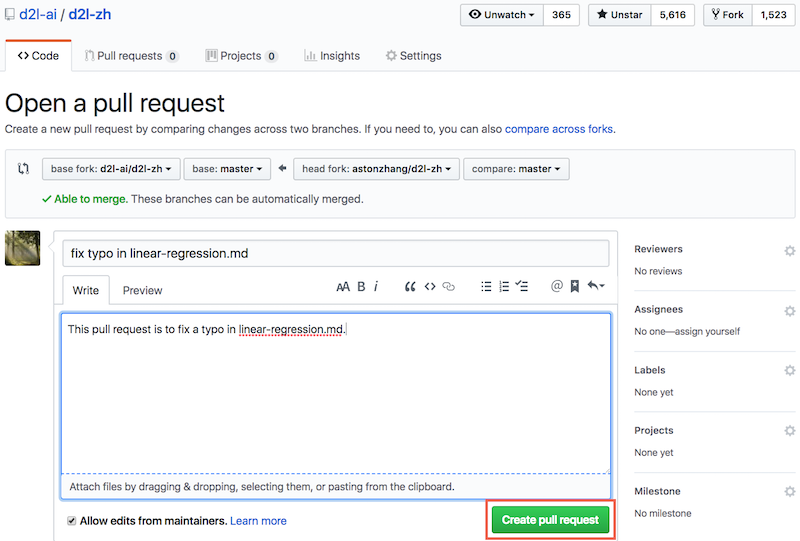Open the head fork astonzhang/d2l-zh dropdown
Screen dimensions: 800x541
click(375, 169)
